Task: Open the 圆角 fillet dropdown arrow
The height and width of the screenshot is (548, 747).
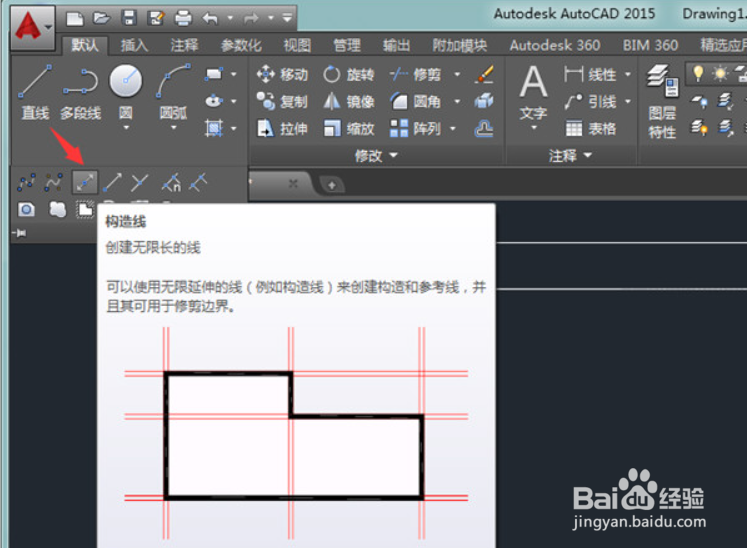Action: pyautogui.click(x=457, y=101)
